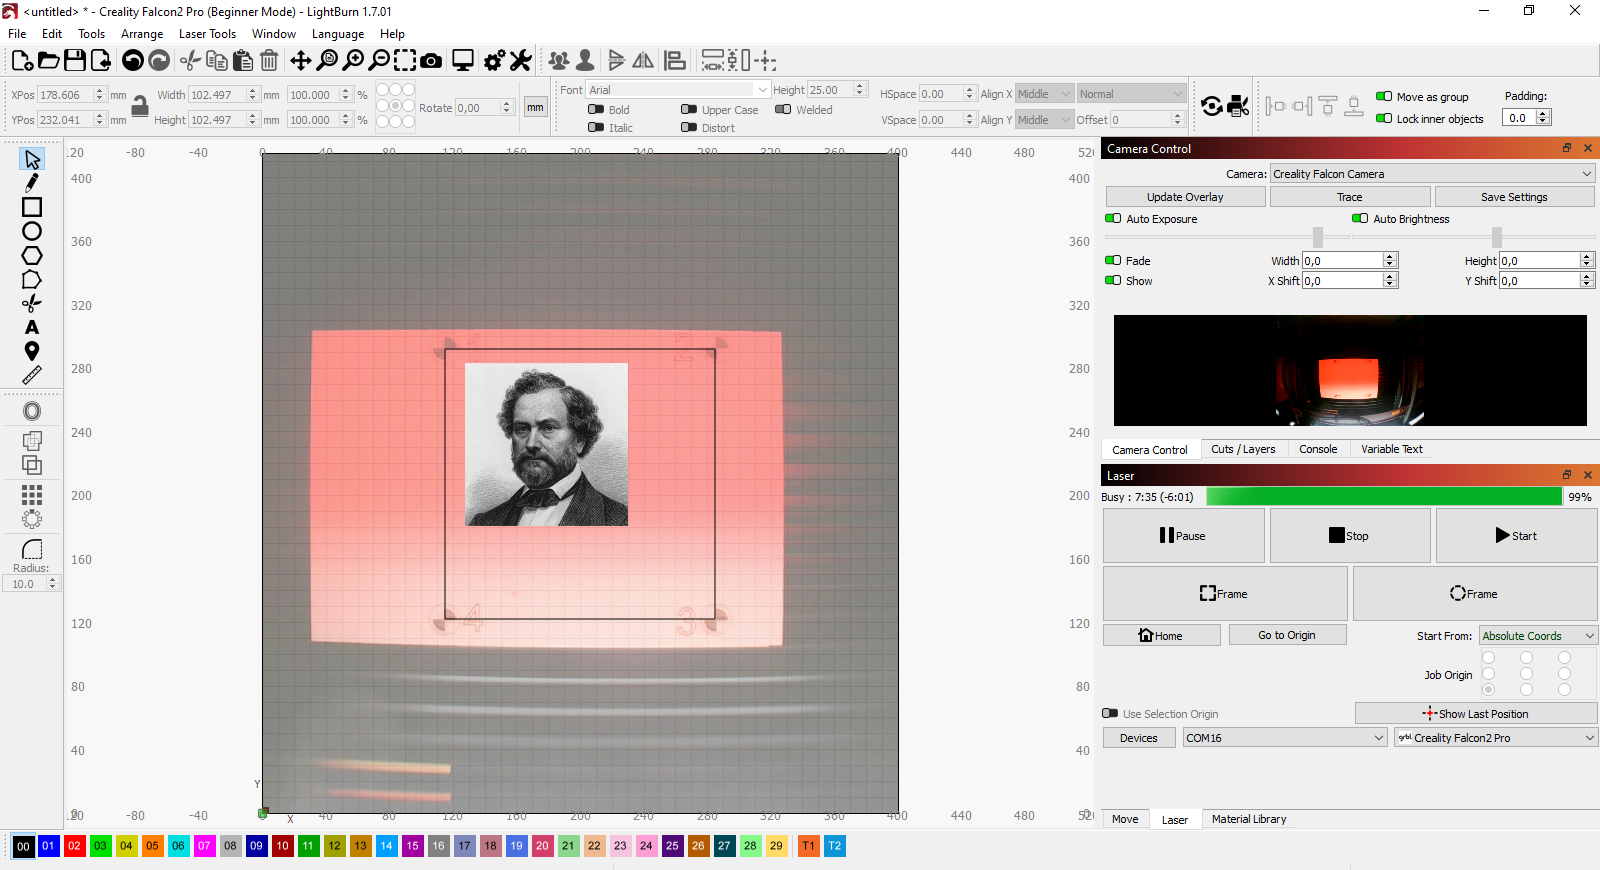Open the File menu
1600x870 pixels.
17,34
